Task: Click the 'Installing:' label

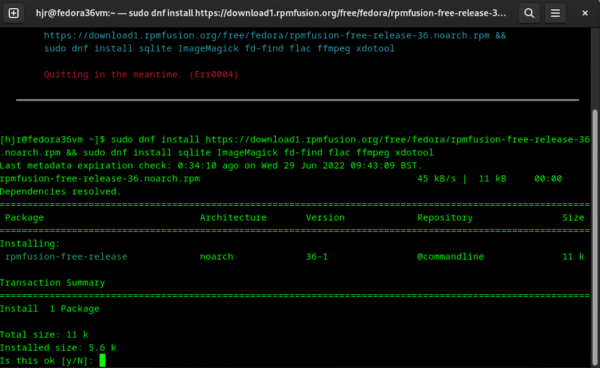Action: pos(30,244)
